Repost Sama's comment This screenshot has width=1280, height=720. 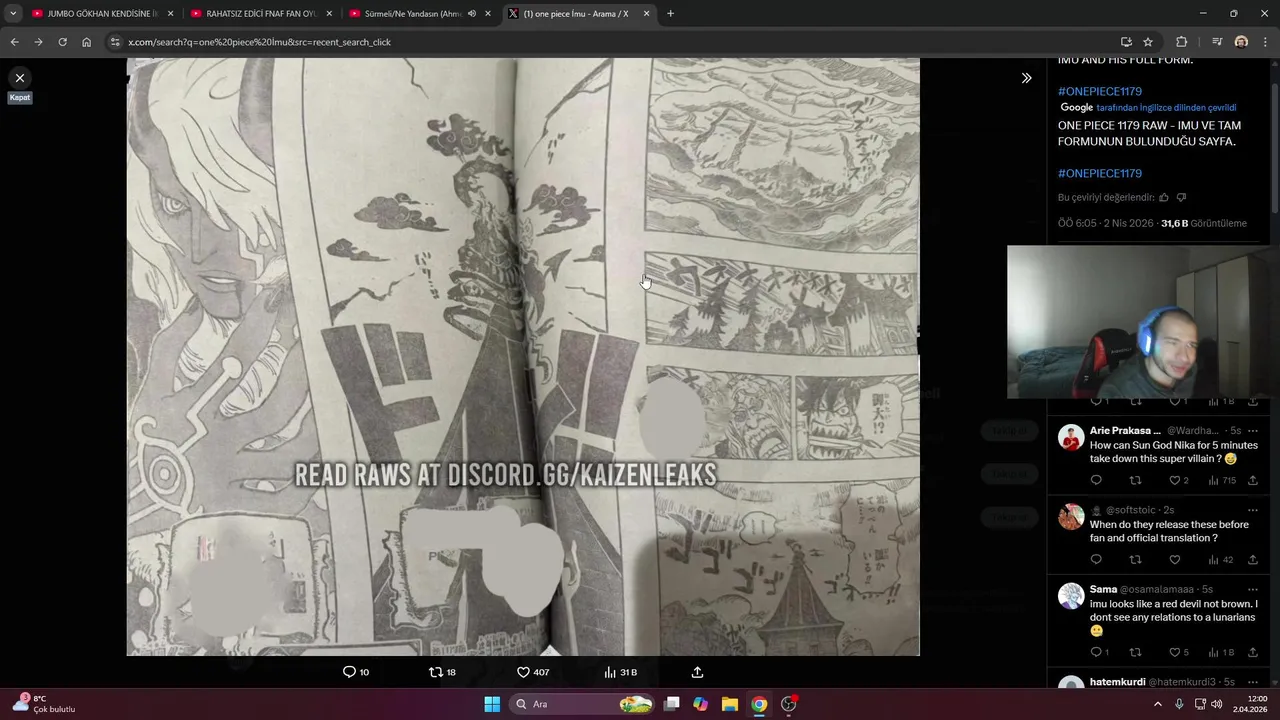(x=1135, y=652)
